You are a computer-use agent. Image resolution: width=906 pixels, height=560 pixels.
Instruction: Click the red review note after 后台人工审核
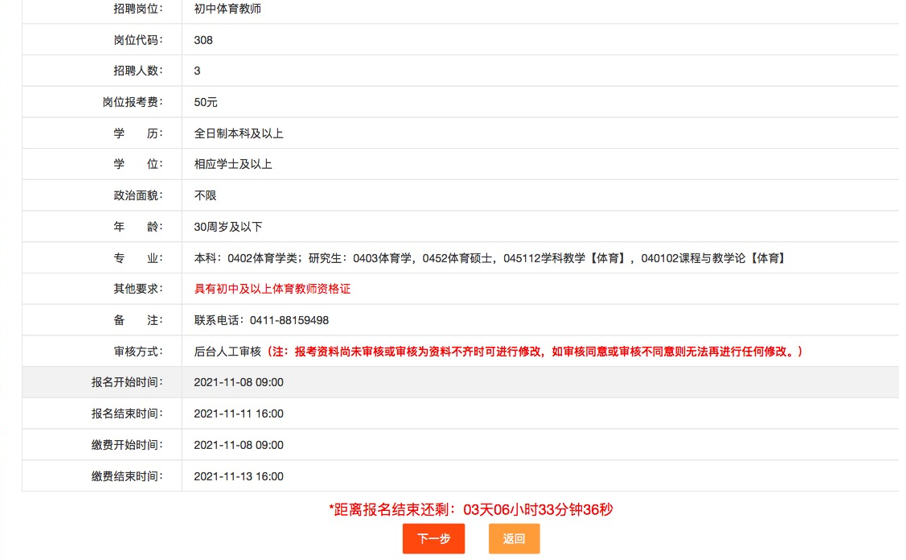point(535,351)
